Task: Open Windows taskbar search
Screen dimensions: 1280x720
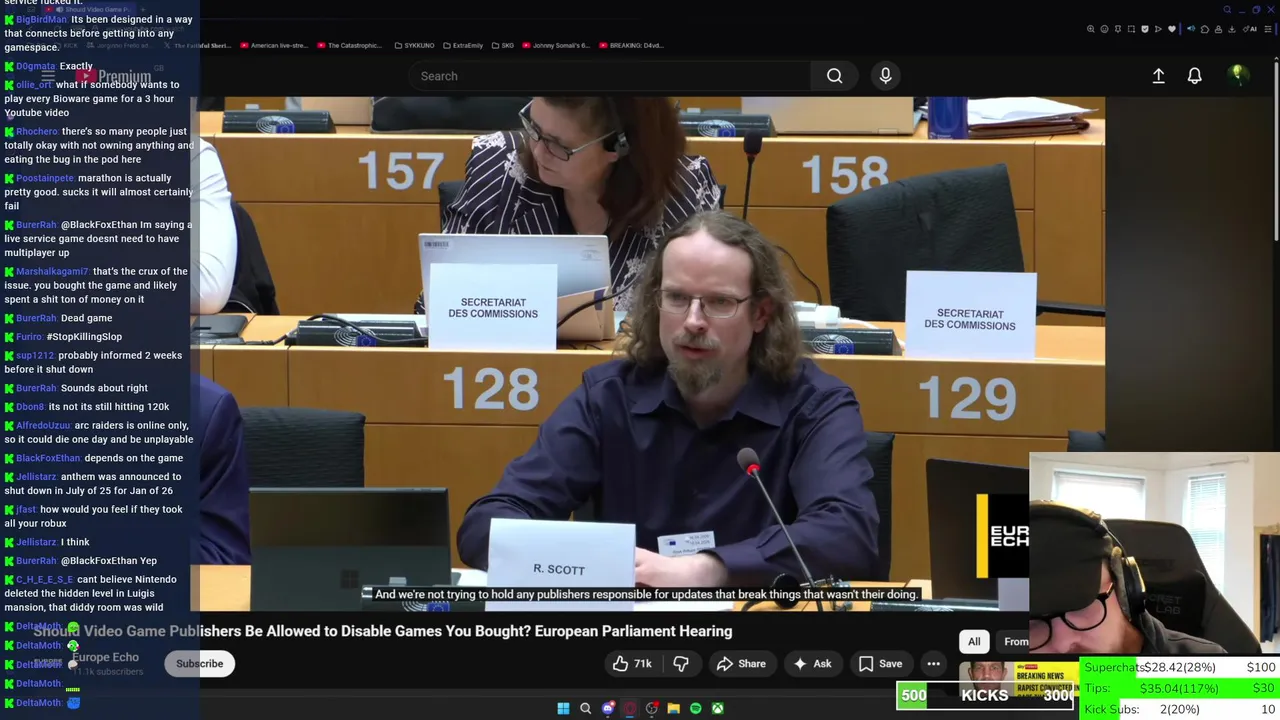Action: 585,708
